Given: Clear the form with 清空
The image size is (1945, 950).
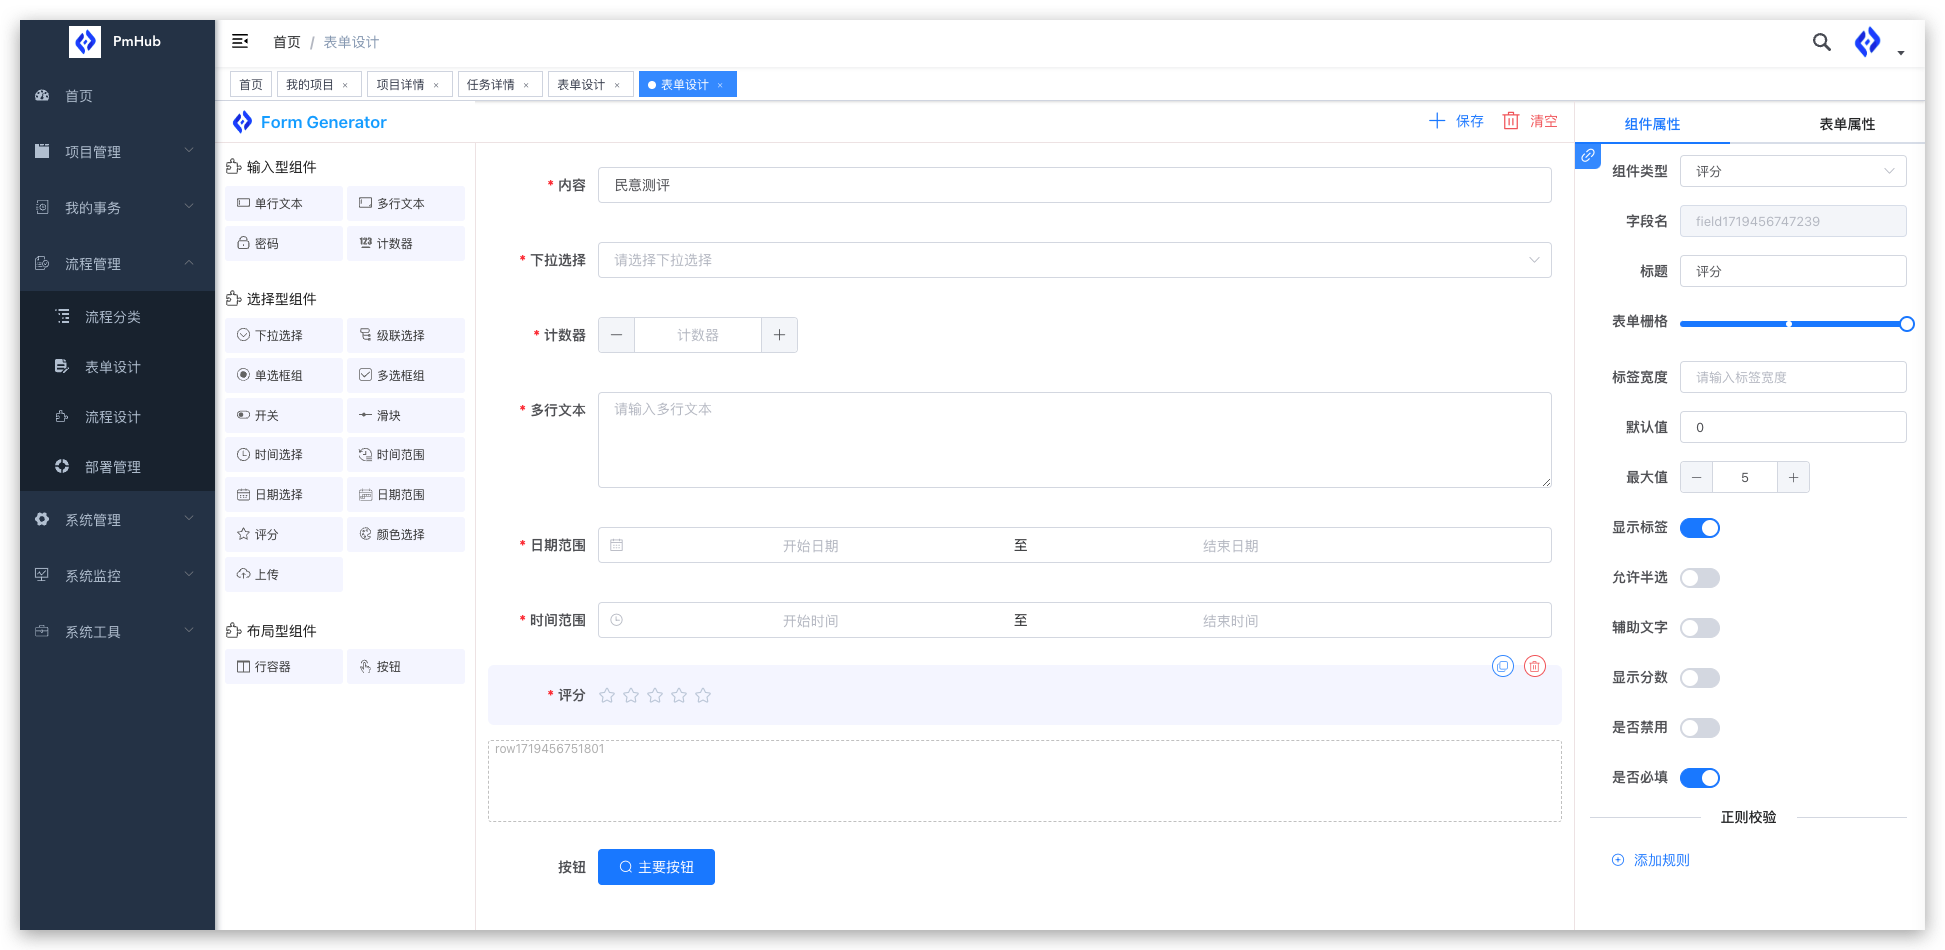Looking at the screenshot, I should (x=1530, y=121).
